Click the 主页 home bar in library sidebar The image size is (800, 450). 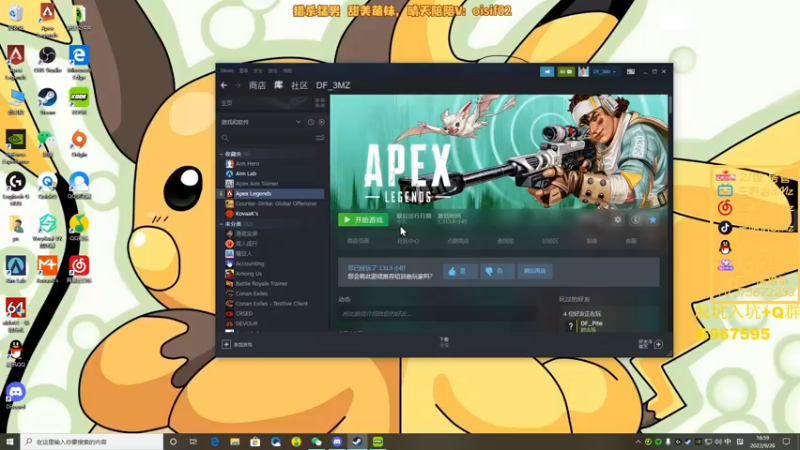pyautogui.click(x=265, y=103)
